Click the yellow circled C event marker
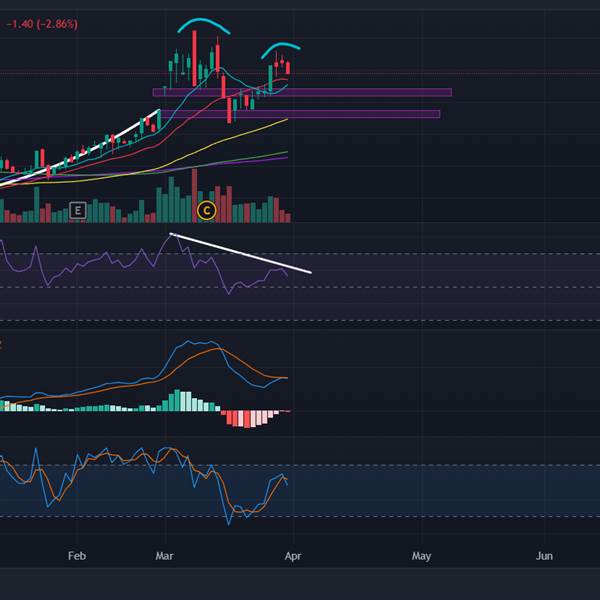The width and height of the screenshot is (600, 600). 207,210
